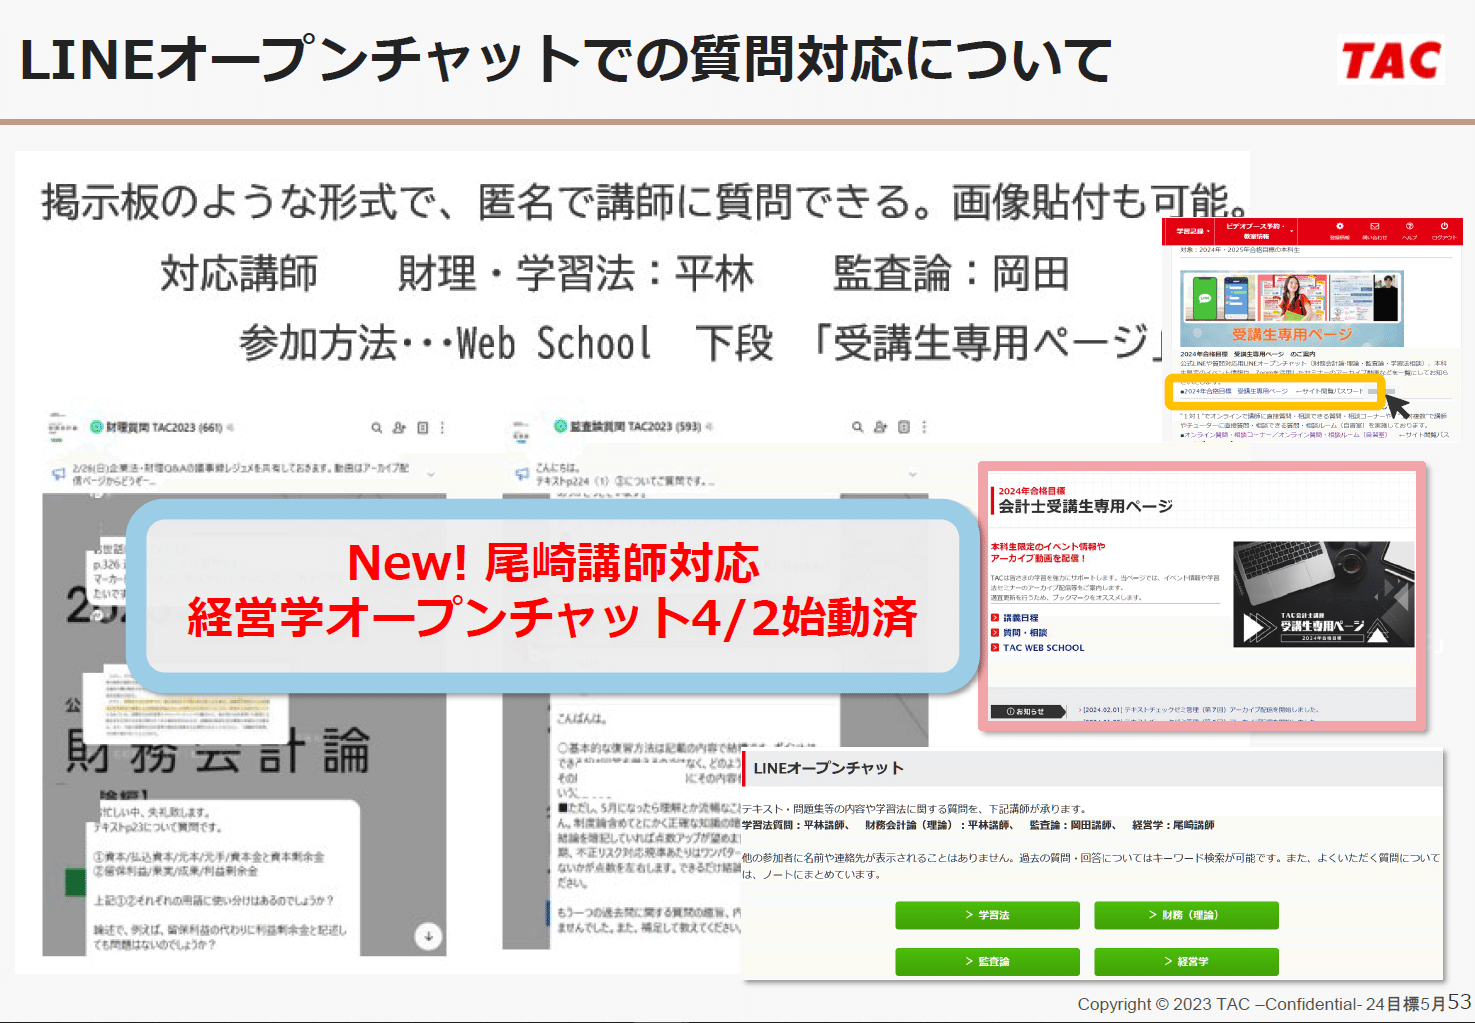Expand the 学習記録 dropdown arrow

(1209, 230)
